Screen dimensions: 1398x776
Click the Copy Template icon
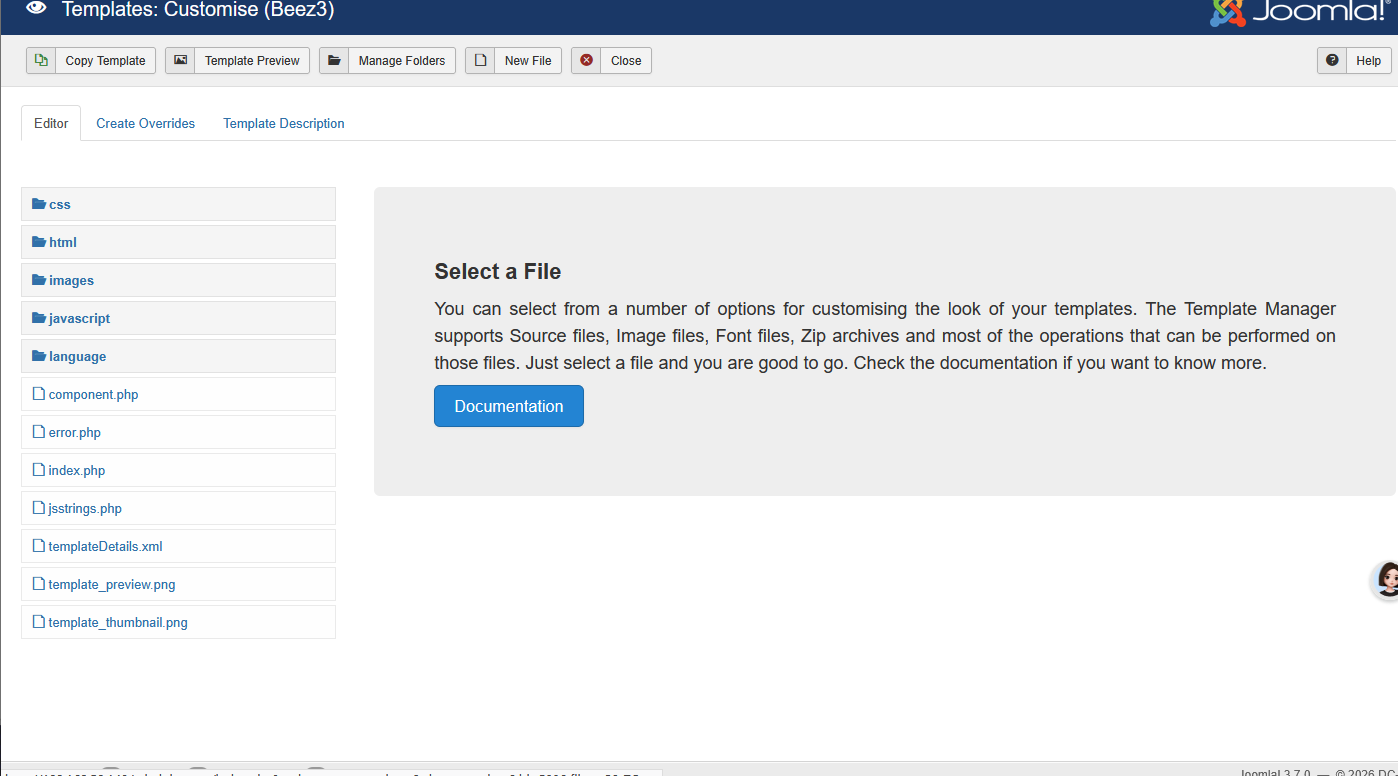(41, 60)
